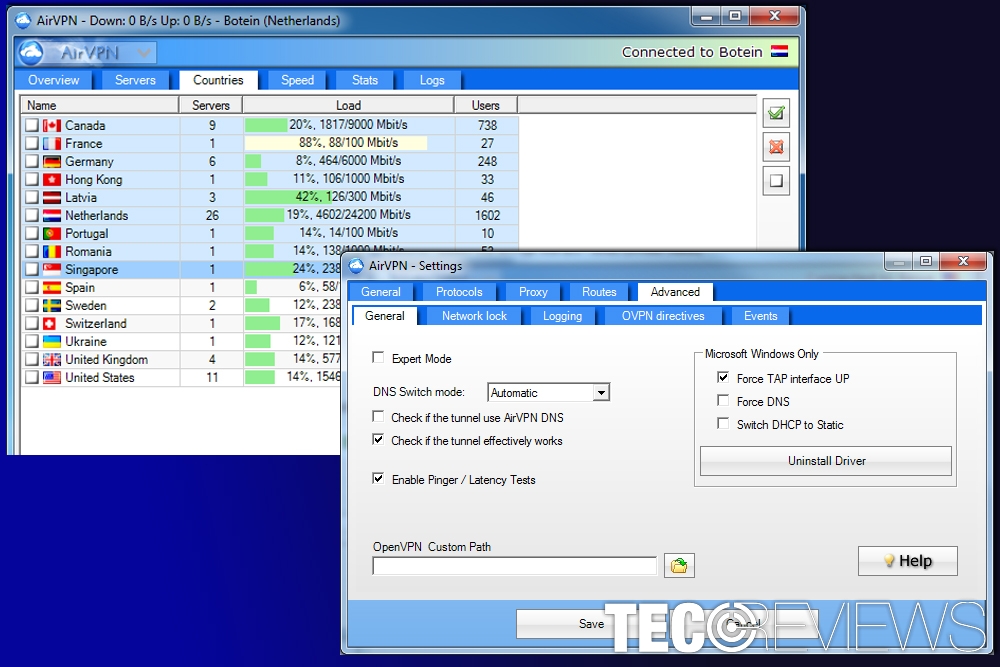Screen dimensions: 1000x667
Task: Click the United Kingdom flag icon in the list
Action: tap(52, 360)
